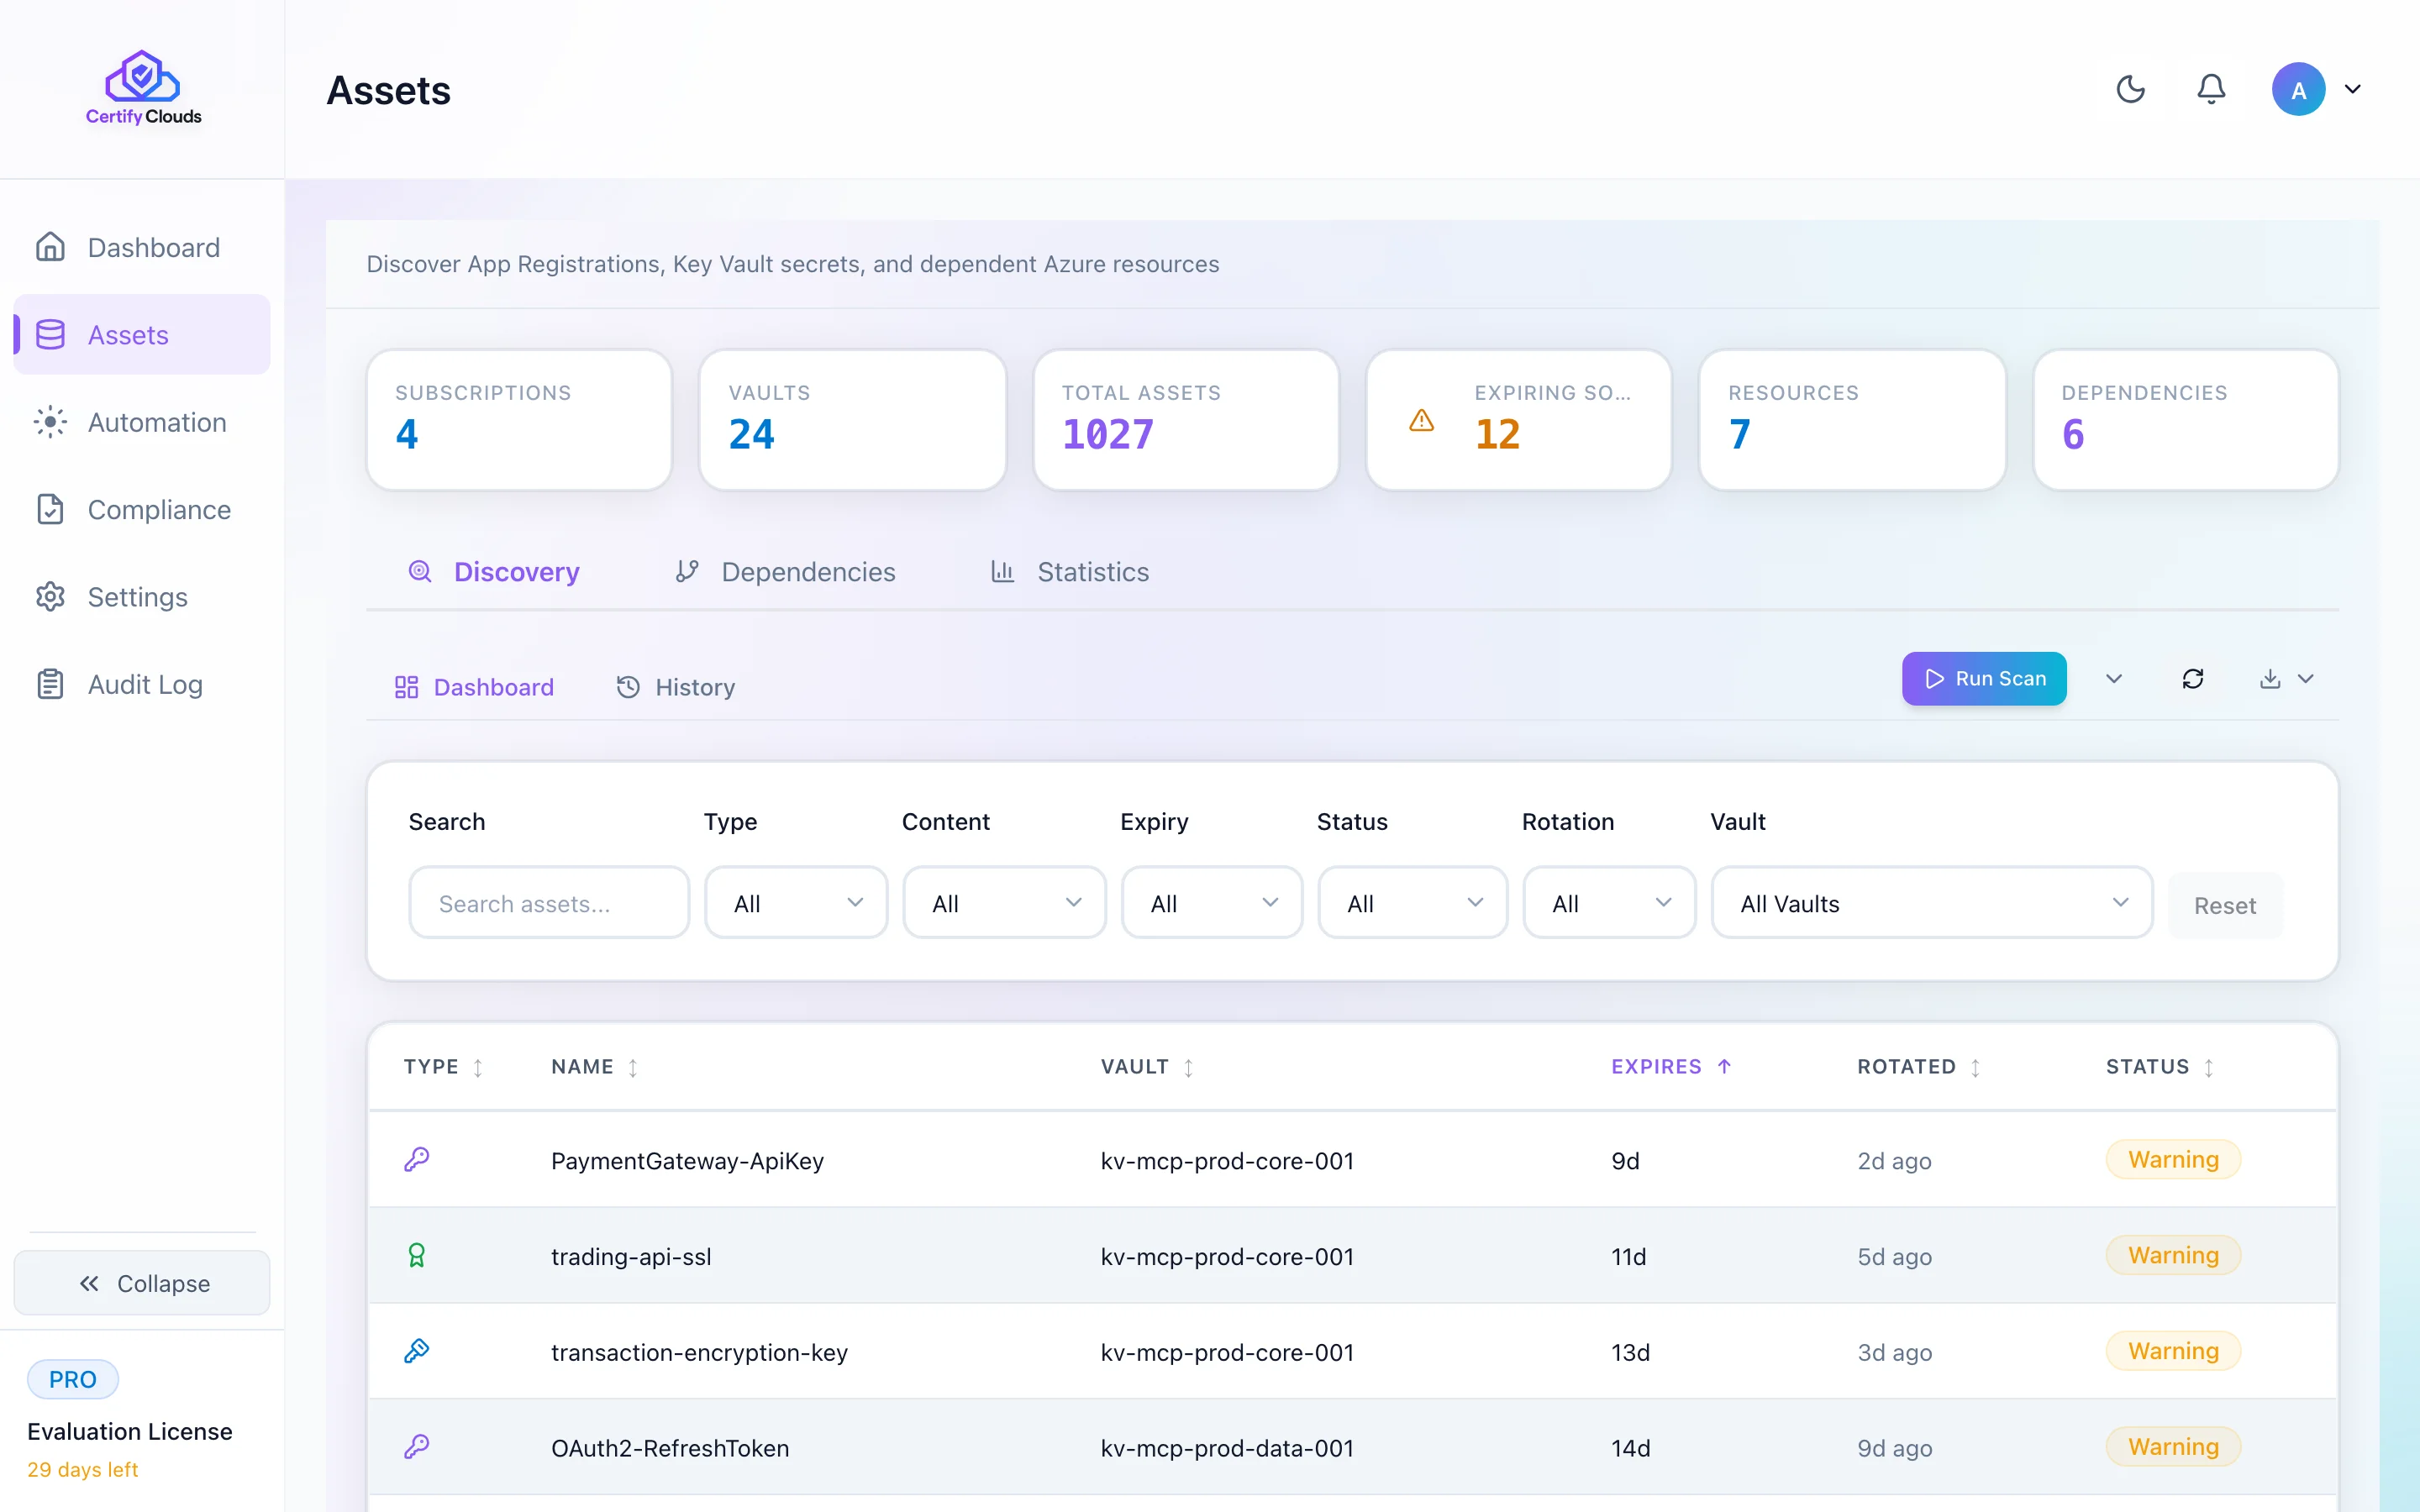Toggle dark mode with the moon icon
The width and height of the screenshot is (2420, 1512).
tap(2130, 89)
